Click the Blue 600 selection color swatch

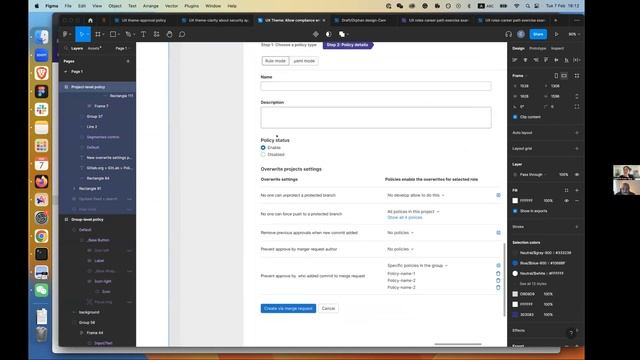point(515,263)
